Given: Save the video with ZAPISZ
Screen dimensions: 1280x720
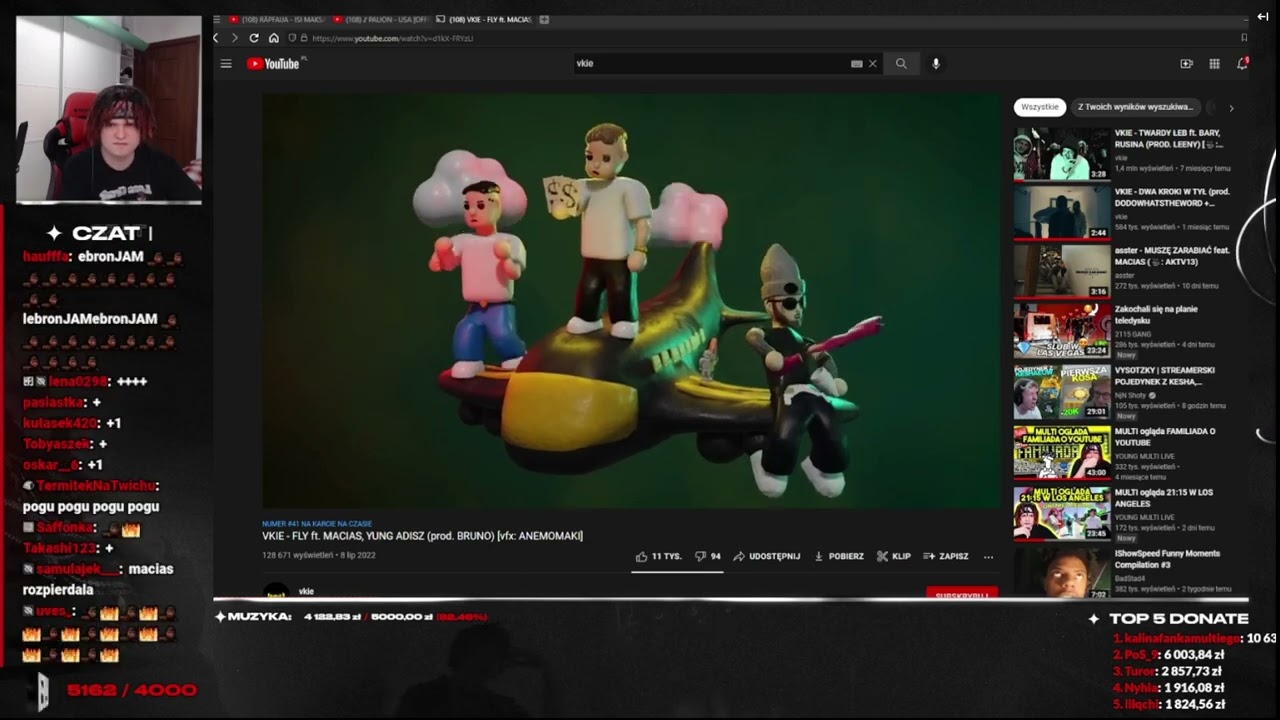Looking at the screenshot, I should click(x=946, y=556).
